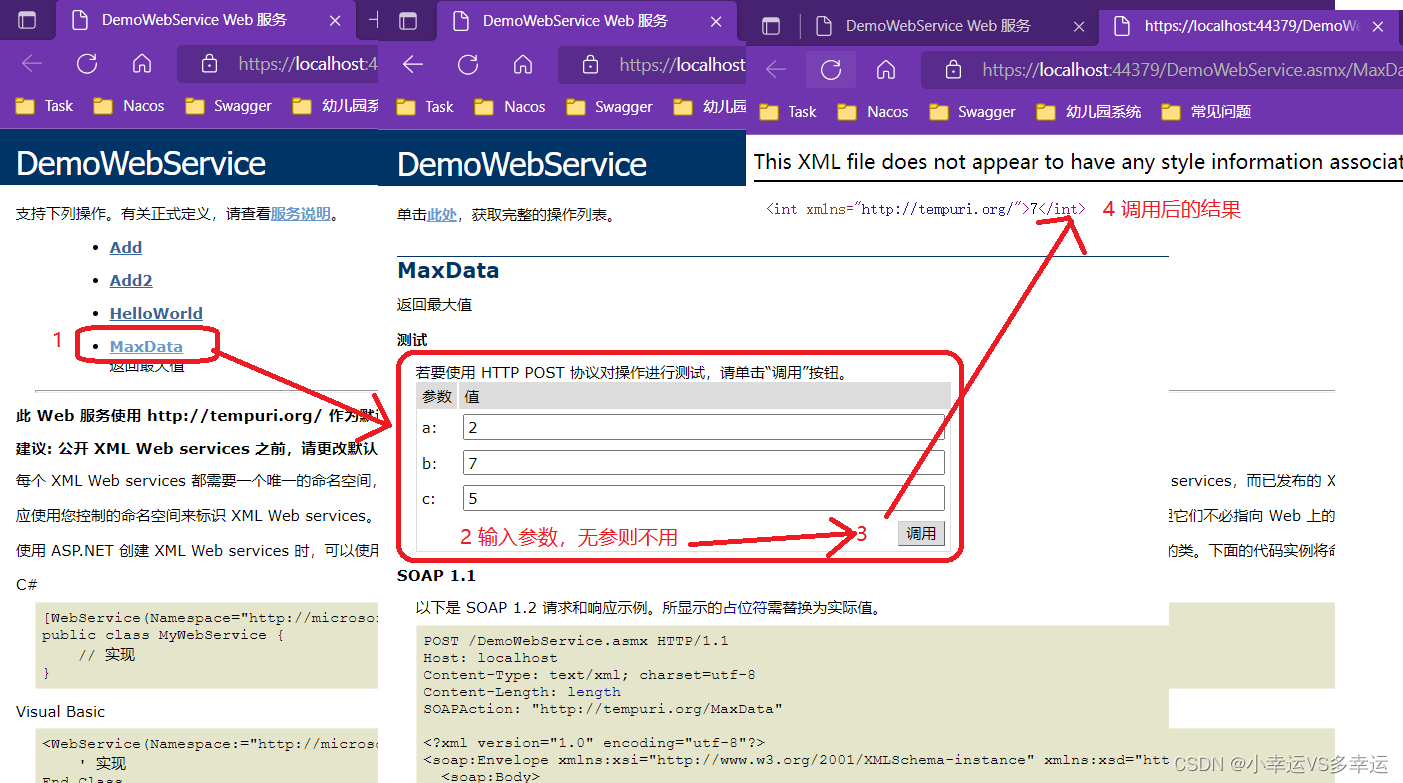The image size is (1403, 783).
Task: Click the parameter b input field containing 7
Action: [x=700, y=462]
